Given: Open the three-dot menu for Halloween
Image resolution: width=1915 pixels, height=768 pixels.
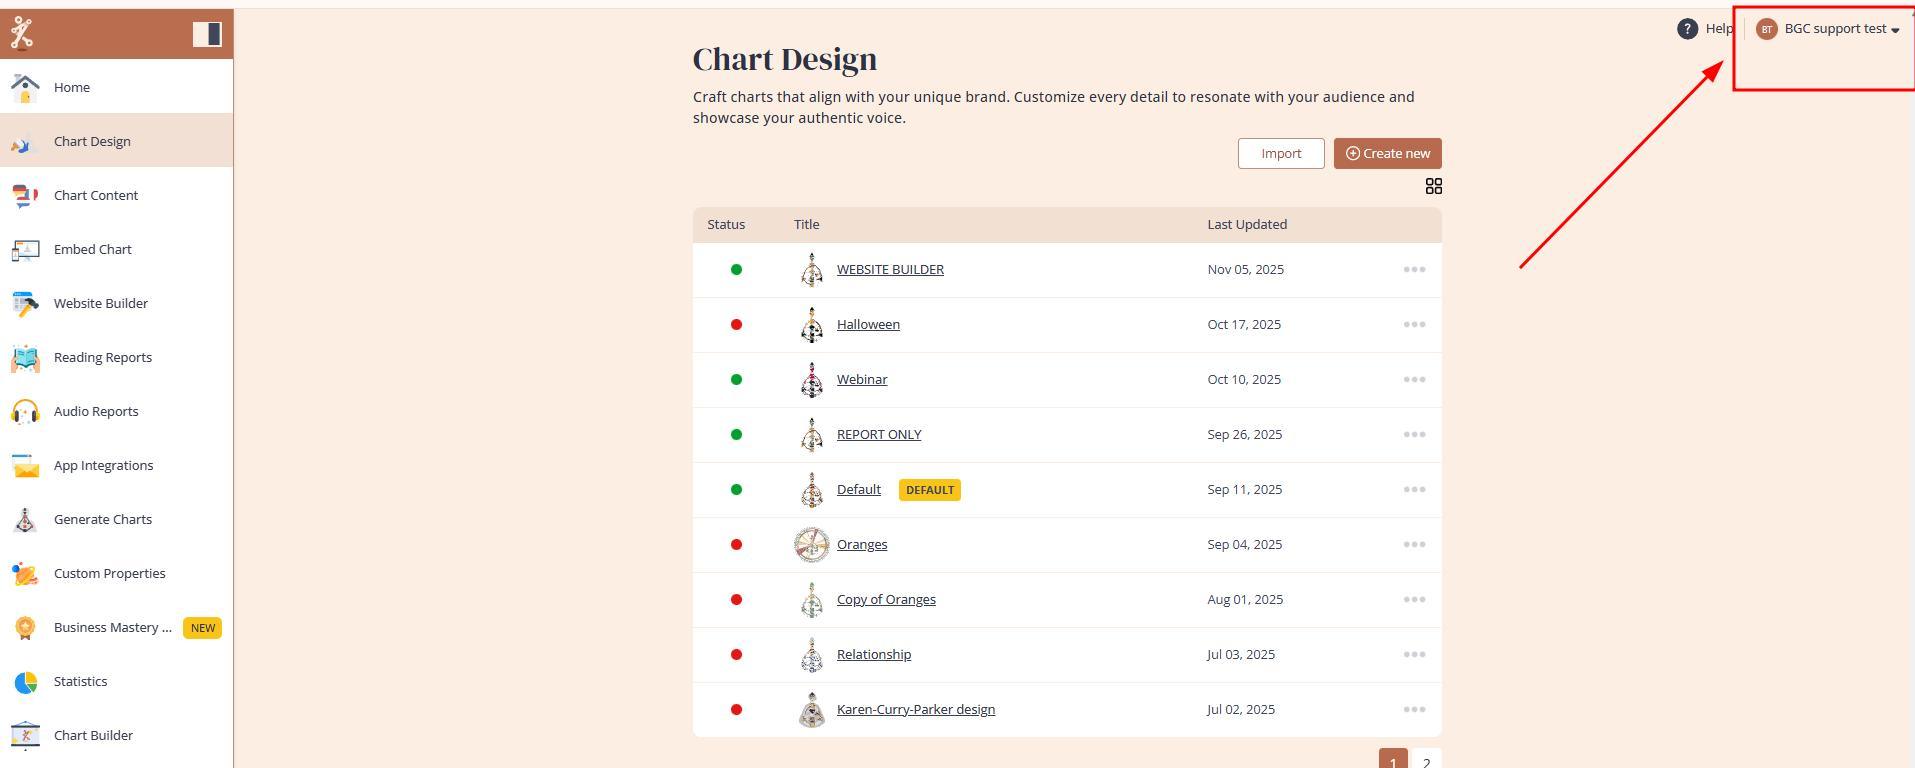Looking at the screenshot, I should tap(1413, 325).
